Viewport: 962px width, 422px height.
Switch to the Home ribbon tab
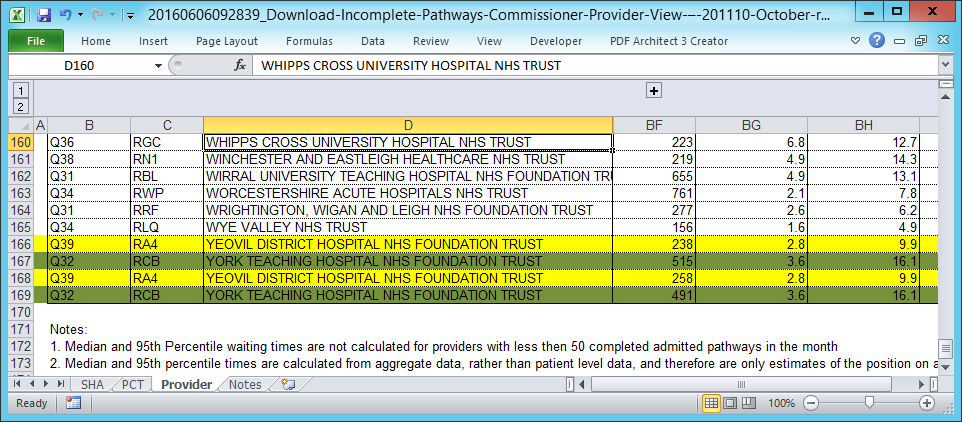pos(96,41)
